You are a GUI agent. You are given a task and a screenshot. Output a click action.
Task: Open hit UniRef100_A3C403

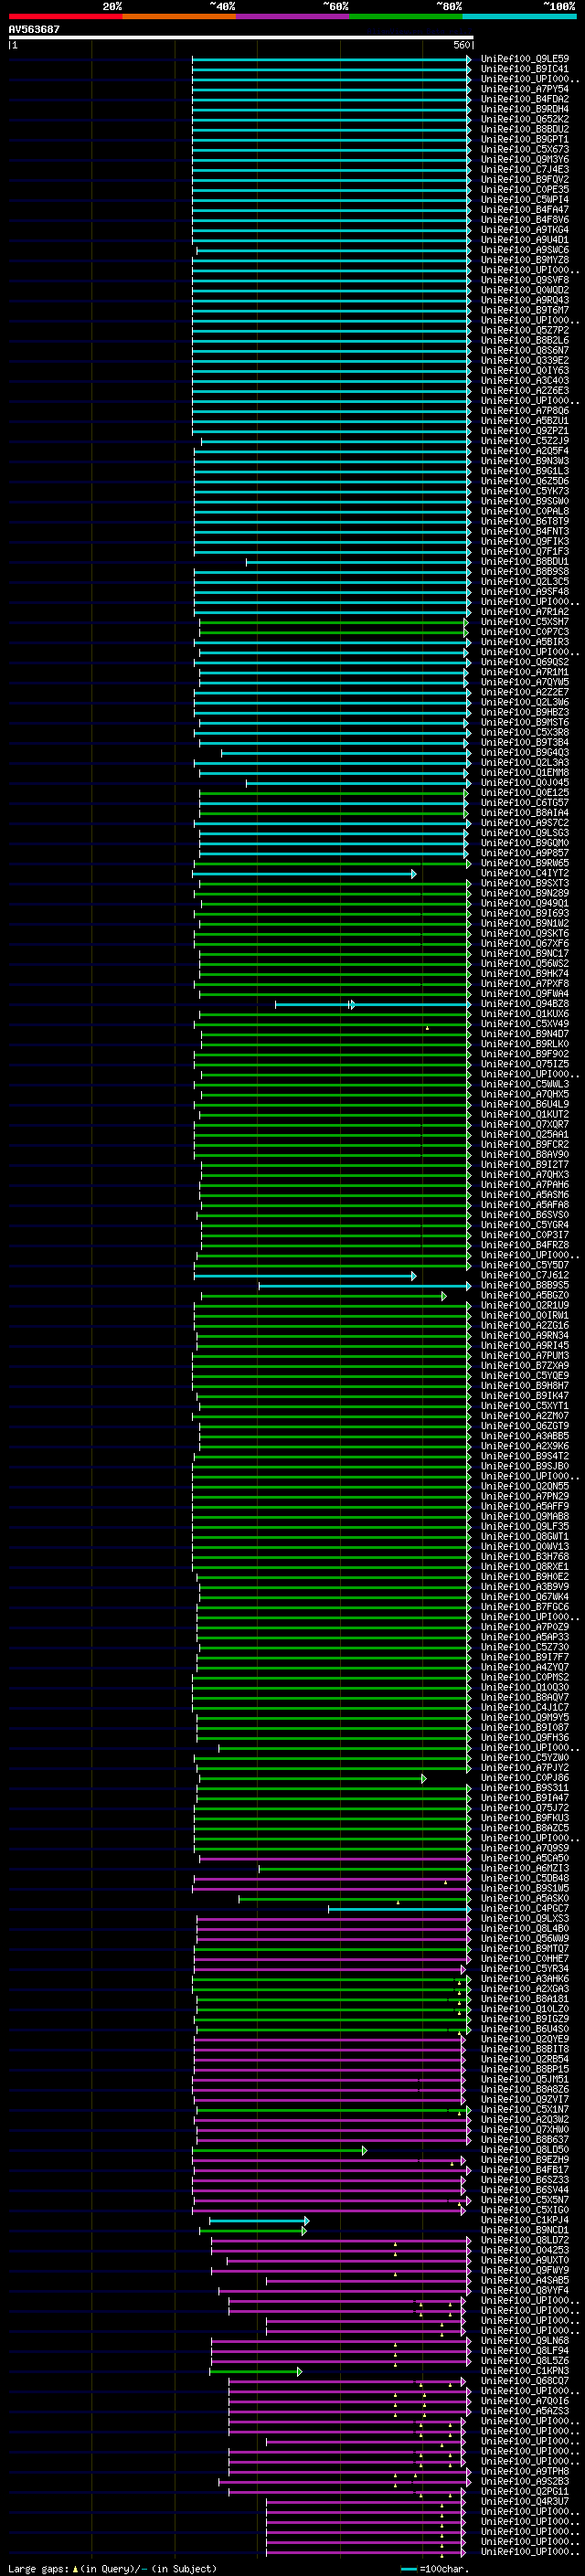pos(525,380)
